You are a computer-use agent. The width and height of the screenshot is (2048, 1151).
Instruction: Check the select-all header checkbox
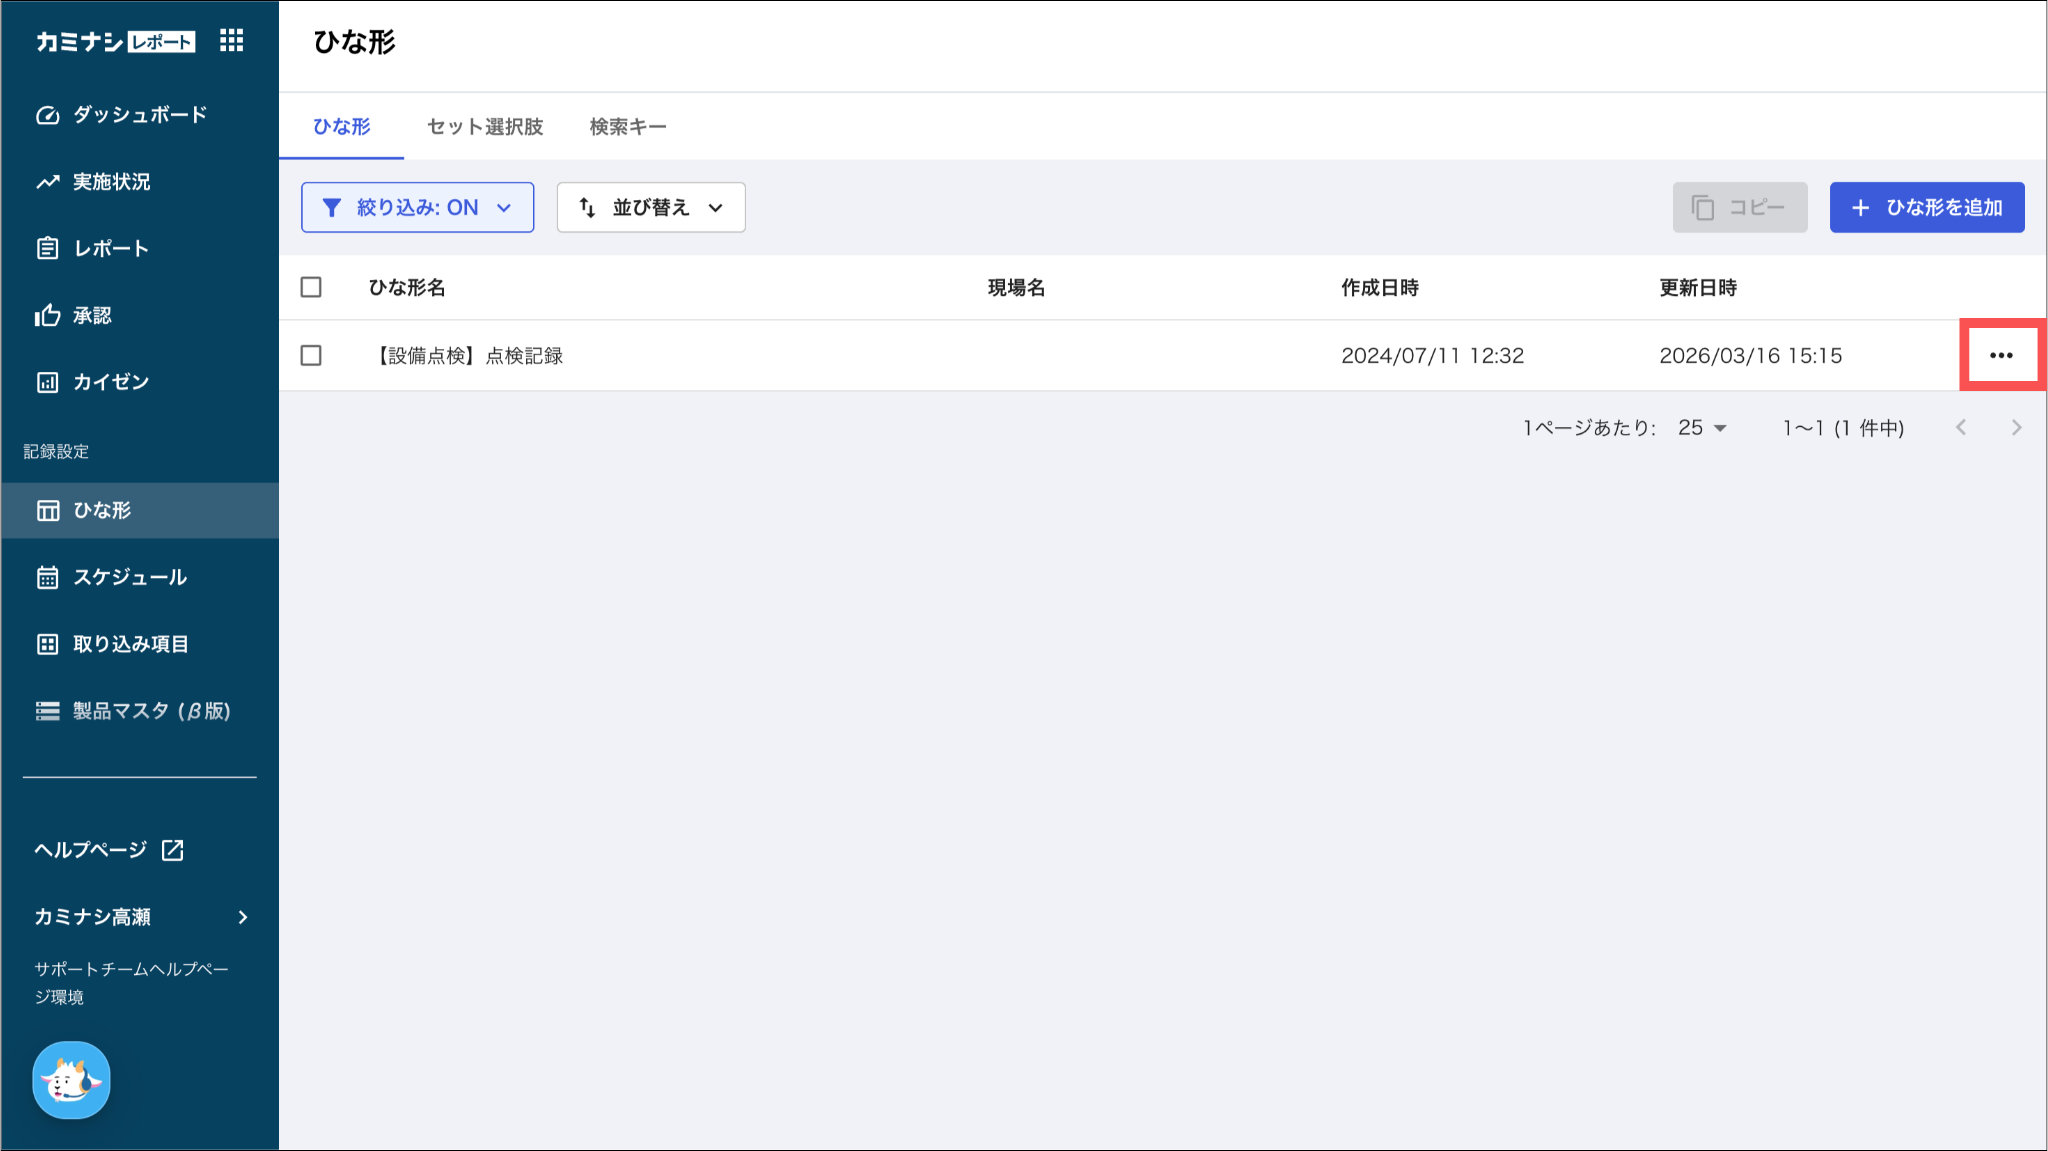tap(311, 288)
